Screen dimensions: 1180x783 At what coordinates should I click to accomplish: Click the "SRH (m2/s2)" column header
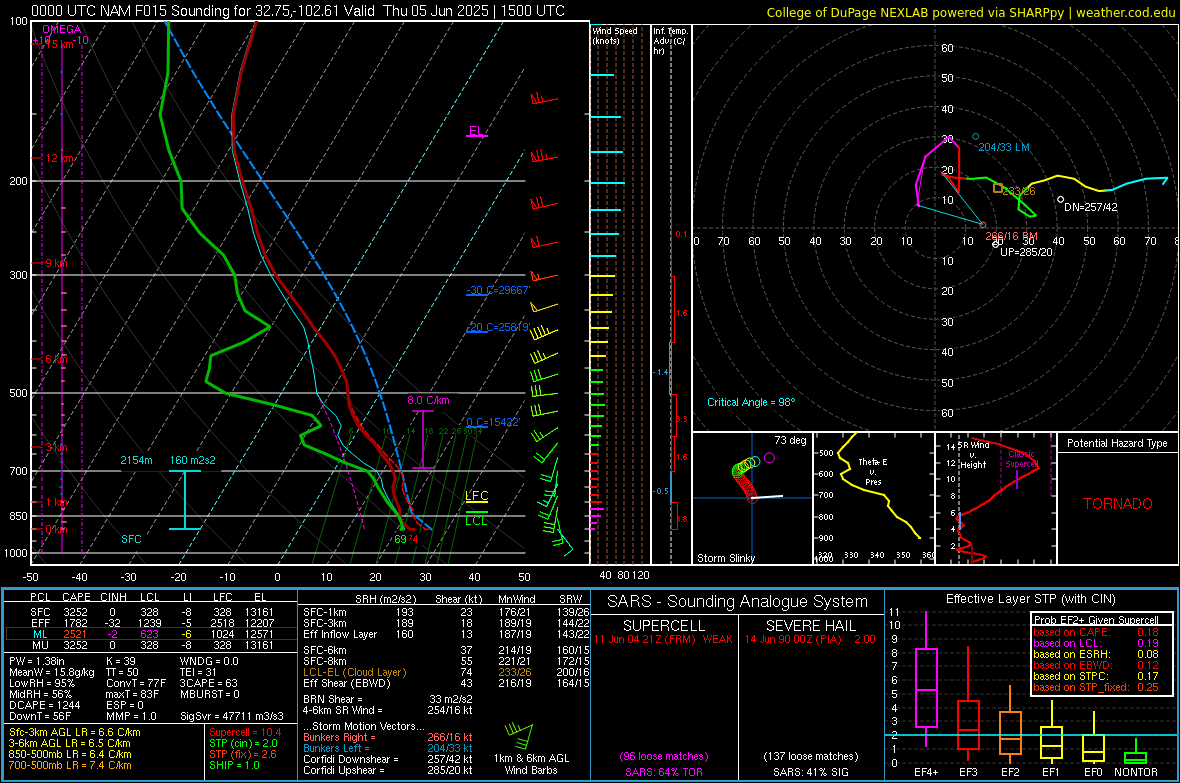[385, 599]
